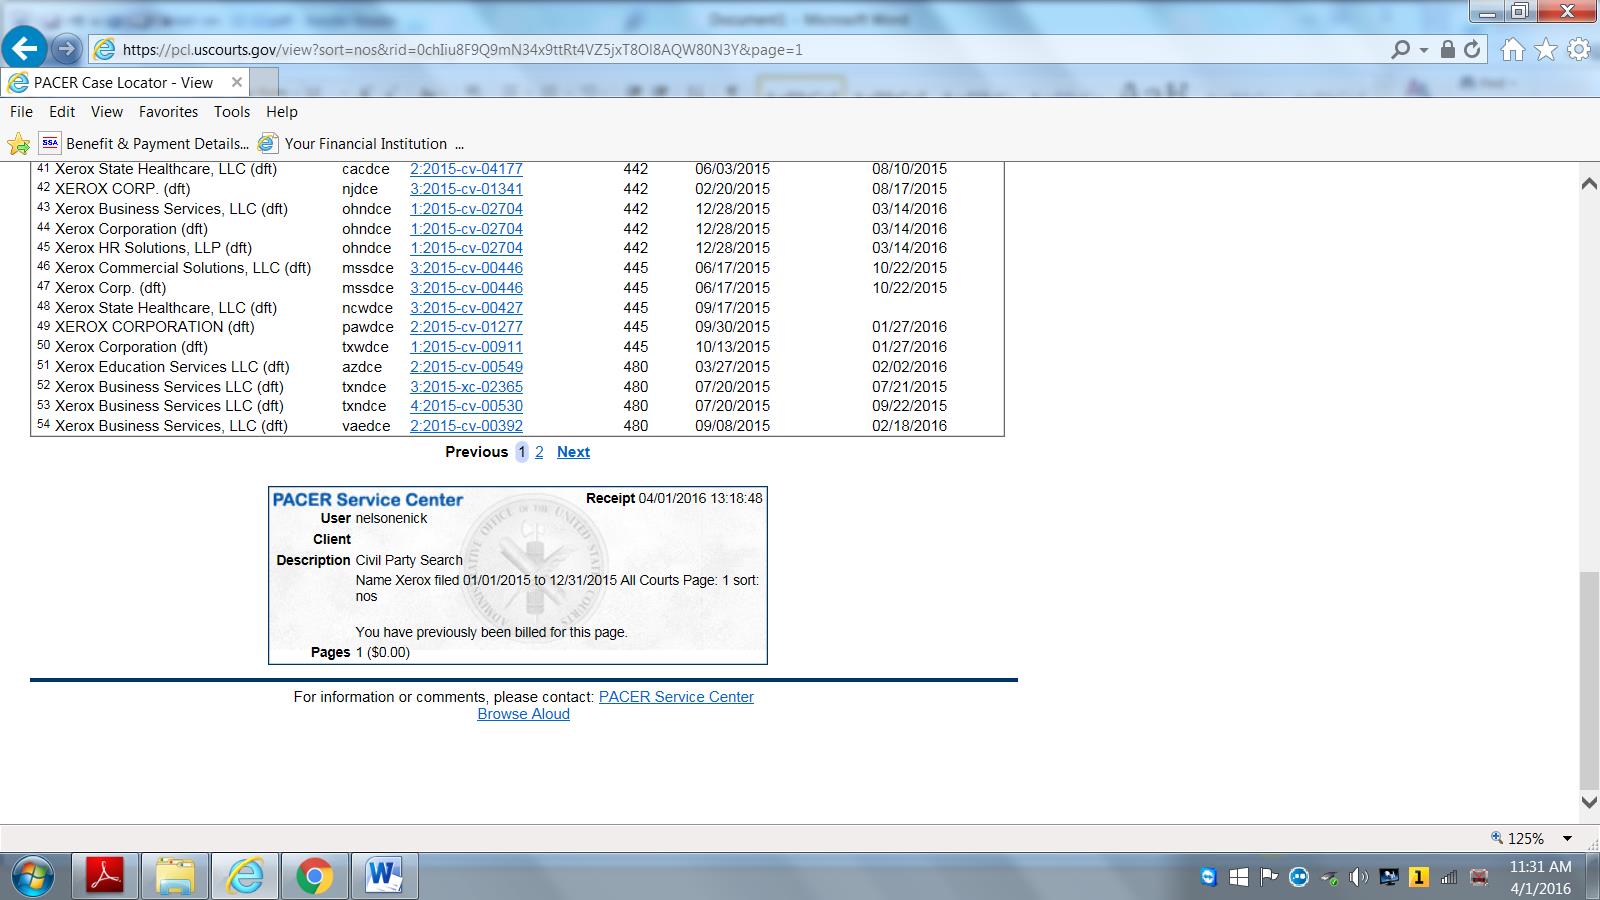Screen dimensions: 1600x900
Task: Click the security lock icon
Action: pos(1447,49)
